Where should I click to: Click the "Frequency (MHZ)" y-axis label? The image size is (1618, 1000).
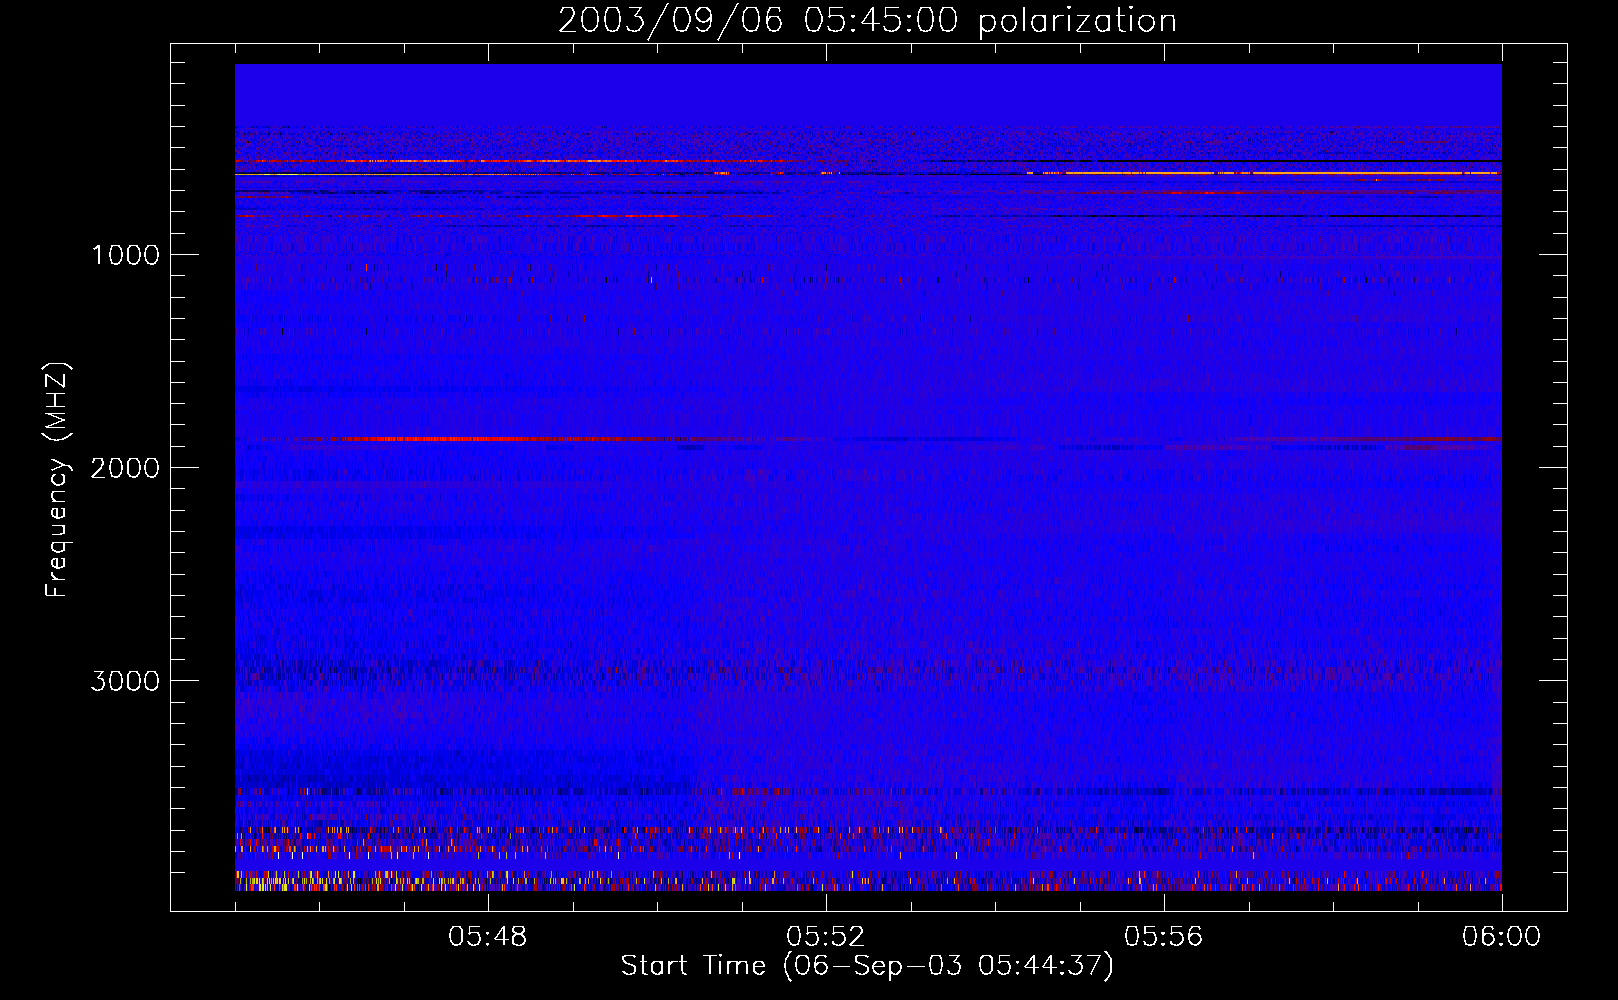[57, 480]
